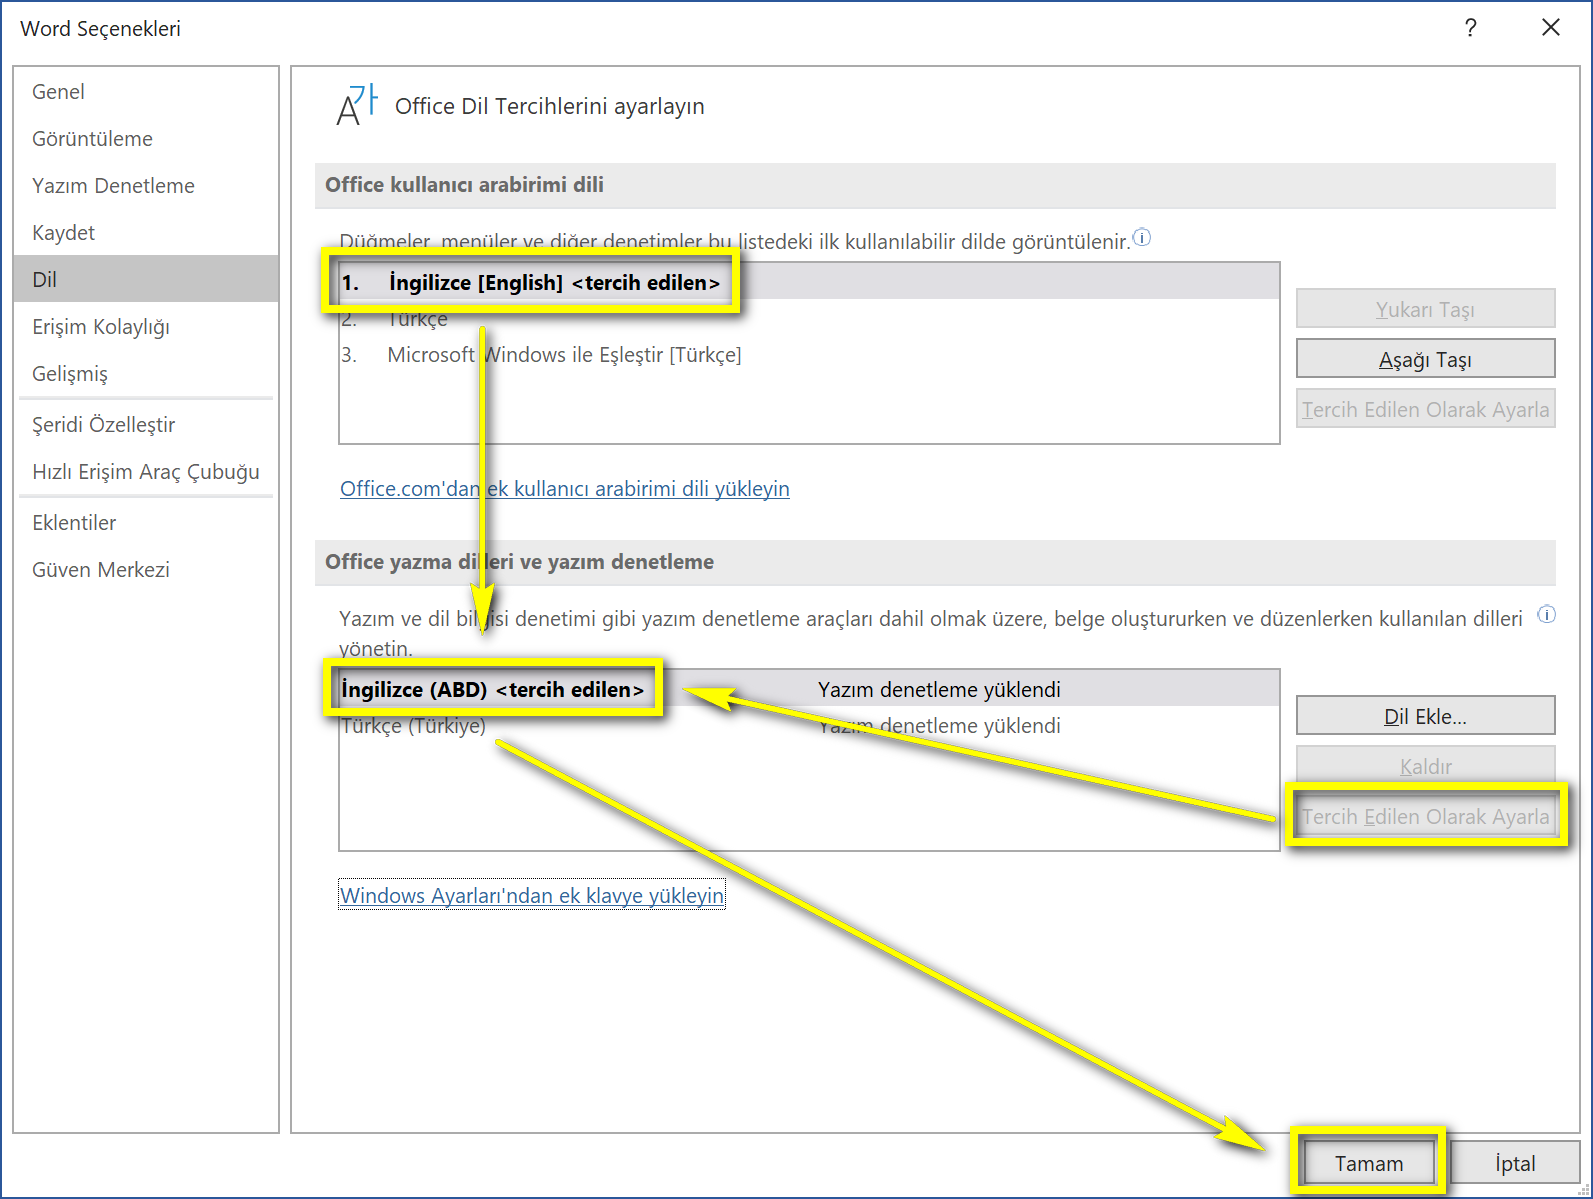Viewport: 1593px width, 1199px height.
Task: Click info icon next to display language description
Action: pyautogui.click(x=1142, y=238)
